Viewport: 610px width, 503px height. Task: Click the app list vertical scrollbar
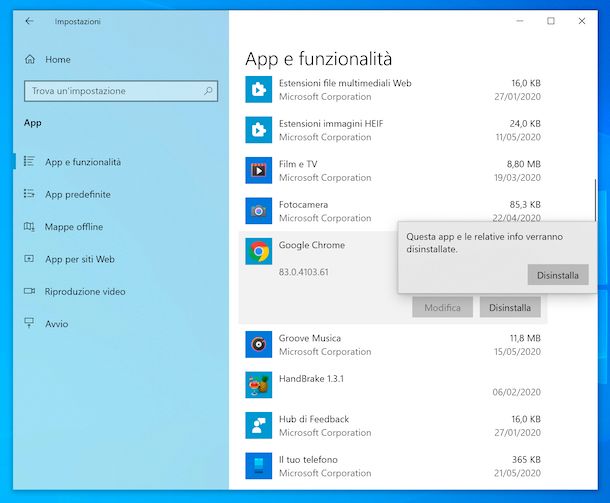click(595, 200)
